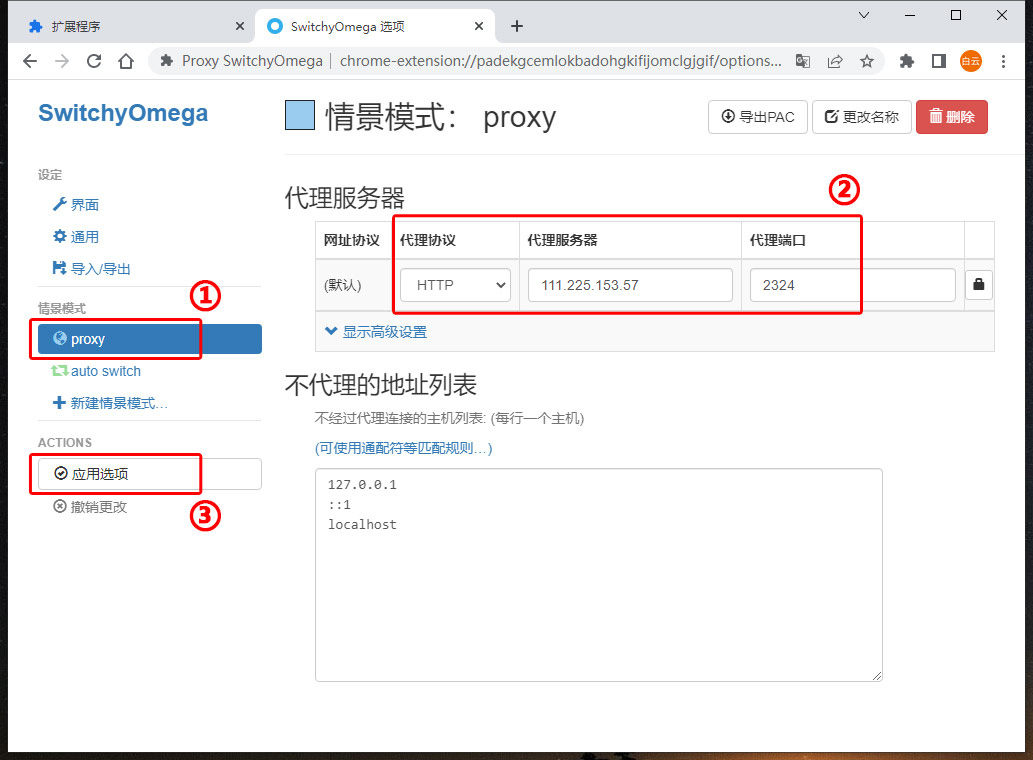
Task: Click 导出PAC export button
Action: [x=758, y=117]
